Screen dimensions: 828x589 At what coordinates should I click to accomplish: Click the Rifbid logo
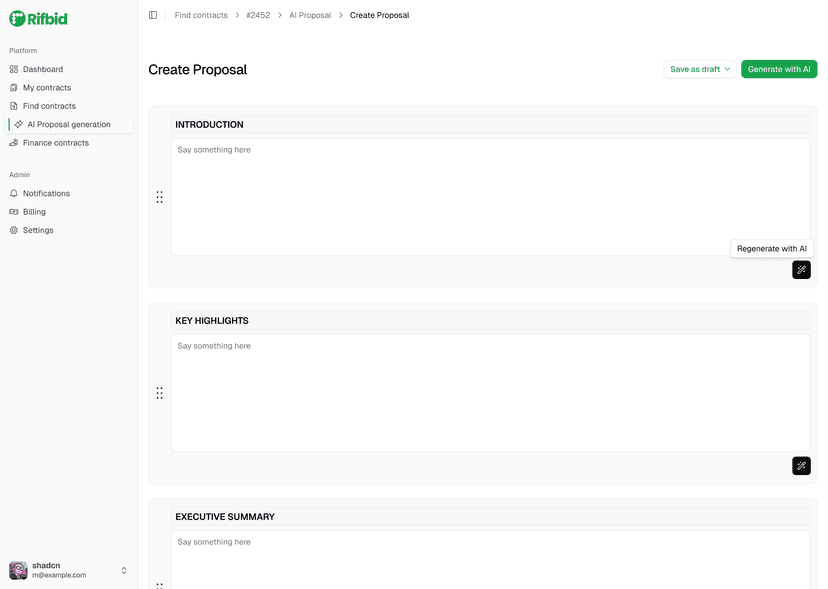(x=38, y=18)
